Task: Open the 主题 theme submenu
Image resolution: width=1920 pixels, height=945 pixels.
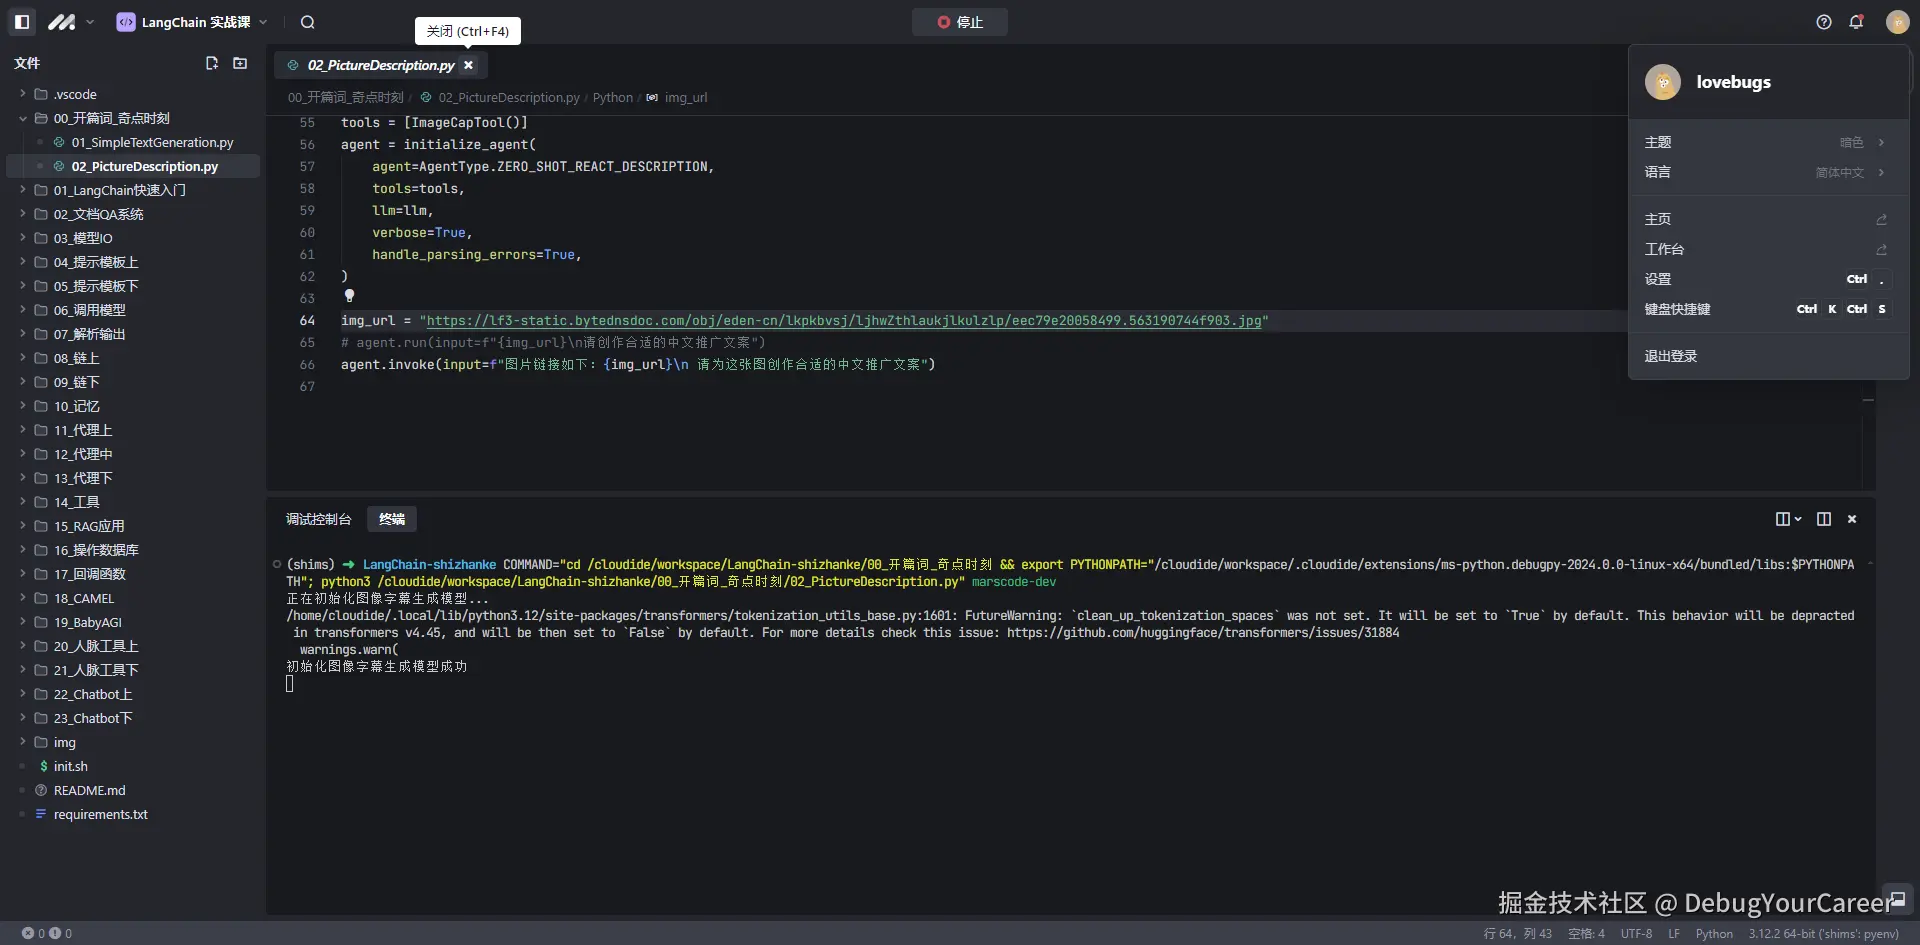Action: [x=1765, y=142]
